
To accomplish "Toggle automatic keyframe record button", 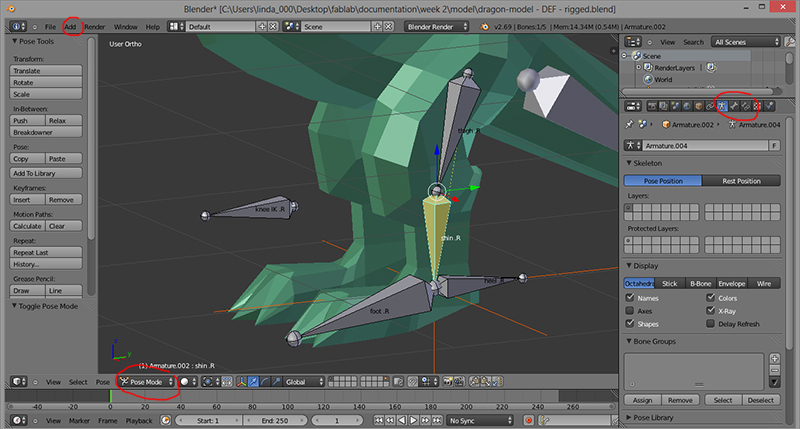I will click(x=529, y=420).
